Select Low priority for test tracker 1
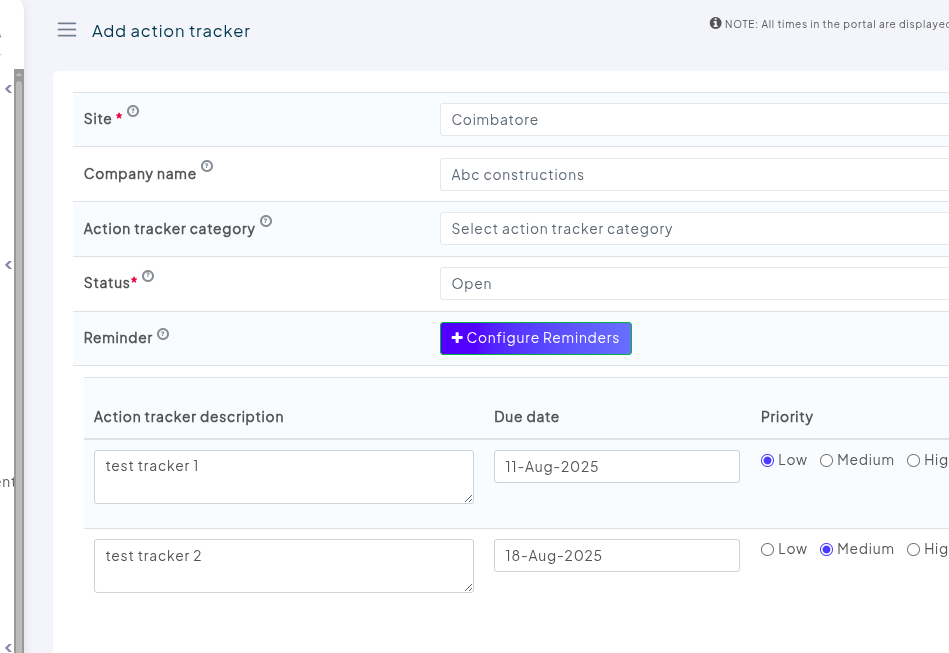This screenshot has height=653, width=949. pyautogui.click(x=768, y=461)
